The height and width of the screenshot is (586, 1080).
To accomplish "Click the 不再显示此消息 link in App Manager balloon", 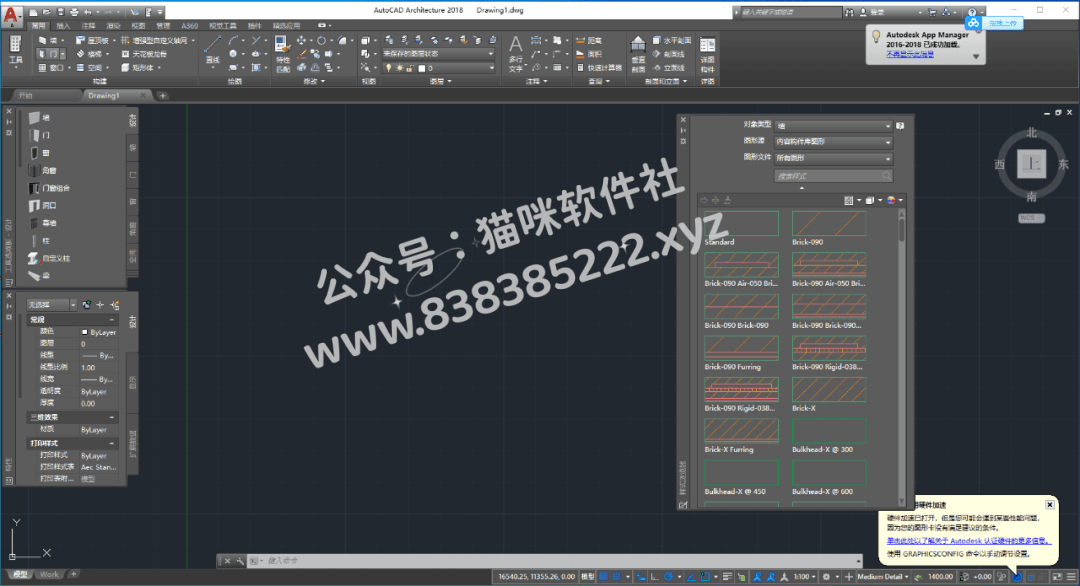I will [x=910, y=54].
